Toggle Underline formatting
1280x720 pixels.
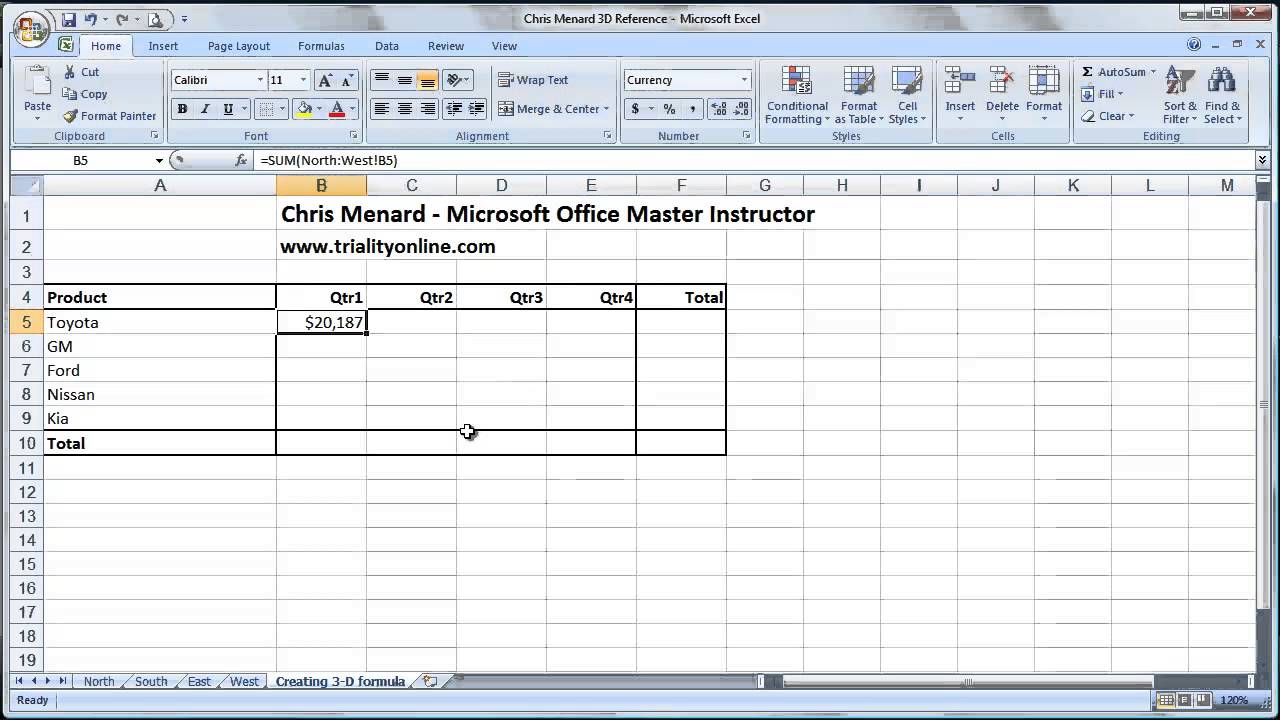click(x=228, y=109)
